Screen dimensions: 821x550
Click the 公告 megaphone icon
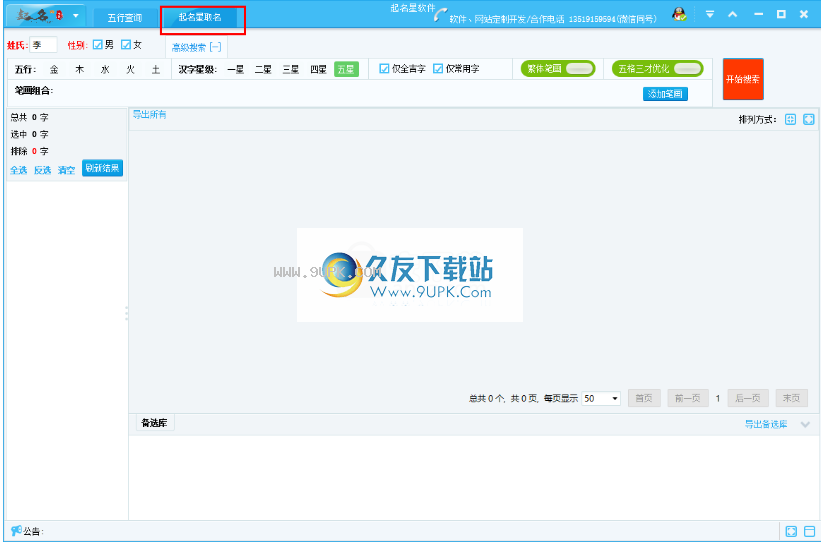coord(16,531)
